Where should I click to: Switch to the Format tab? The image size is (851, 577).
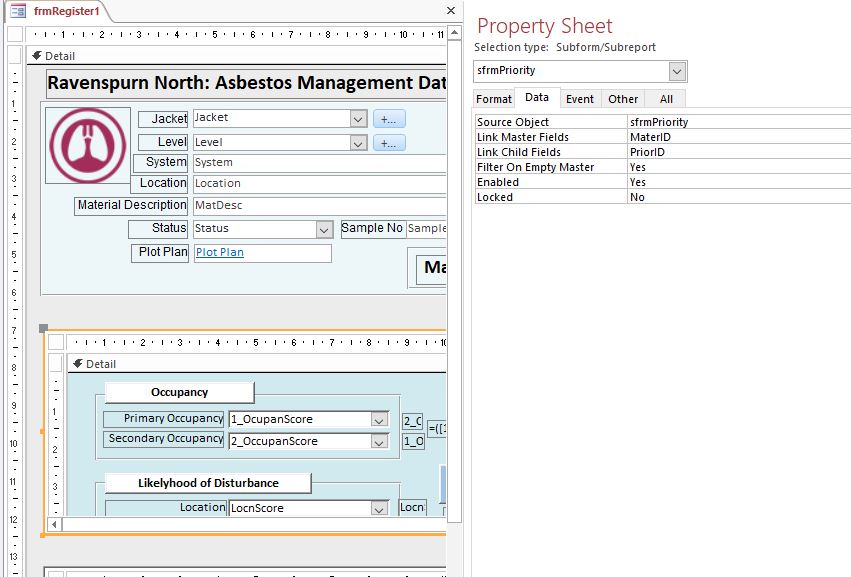coord(494,99)
